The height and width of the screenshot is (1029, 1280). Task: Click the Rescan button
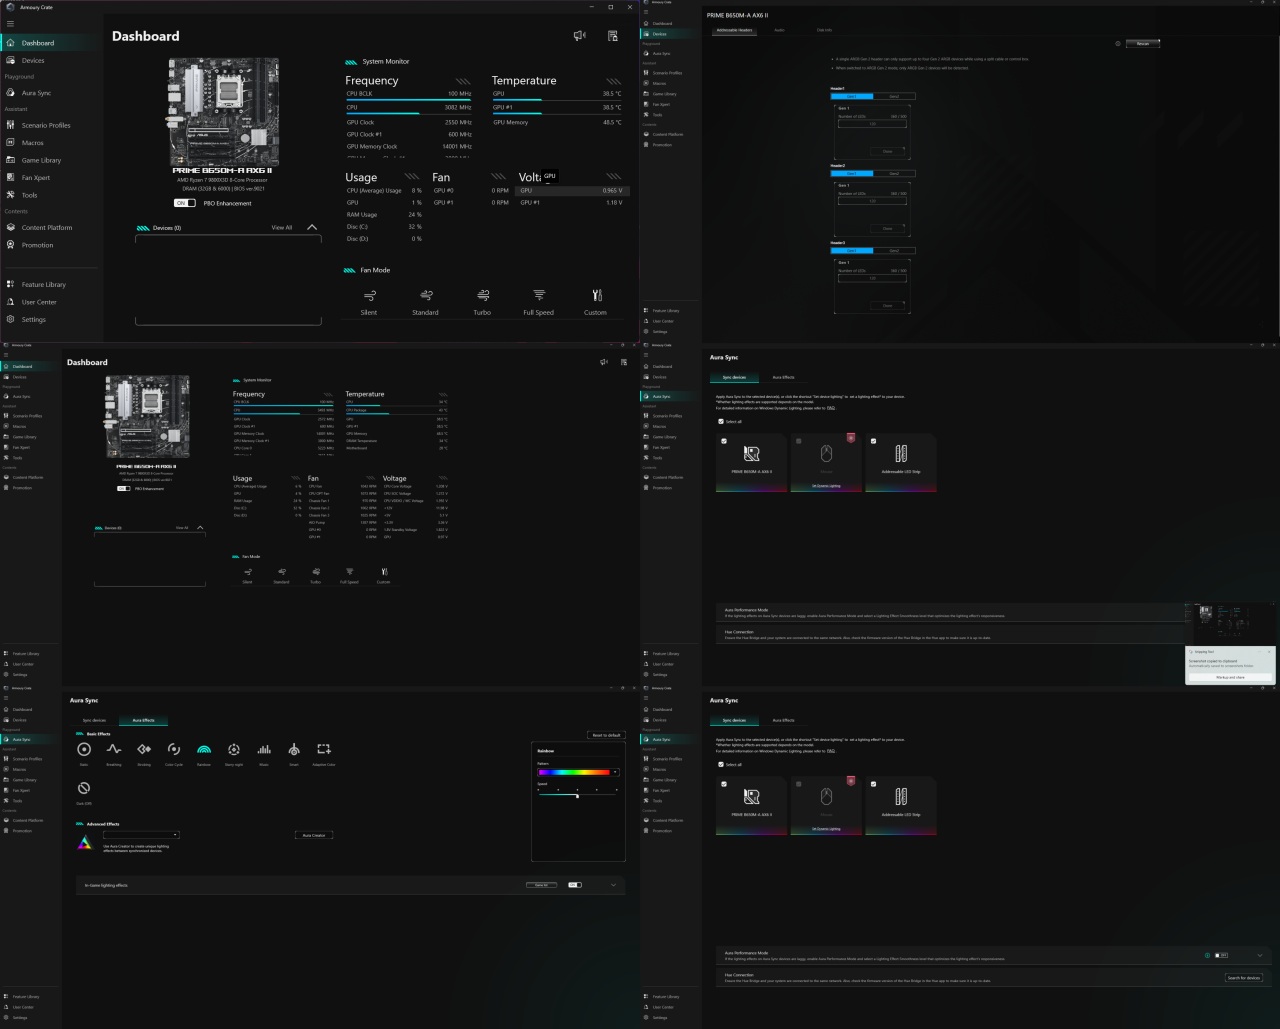[x=1142, y=43]
